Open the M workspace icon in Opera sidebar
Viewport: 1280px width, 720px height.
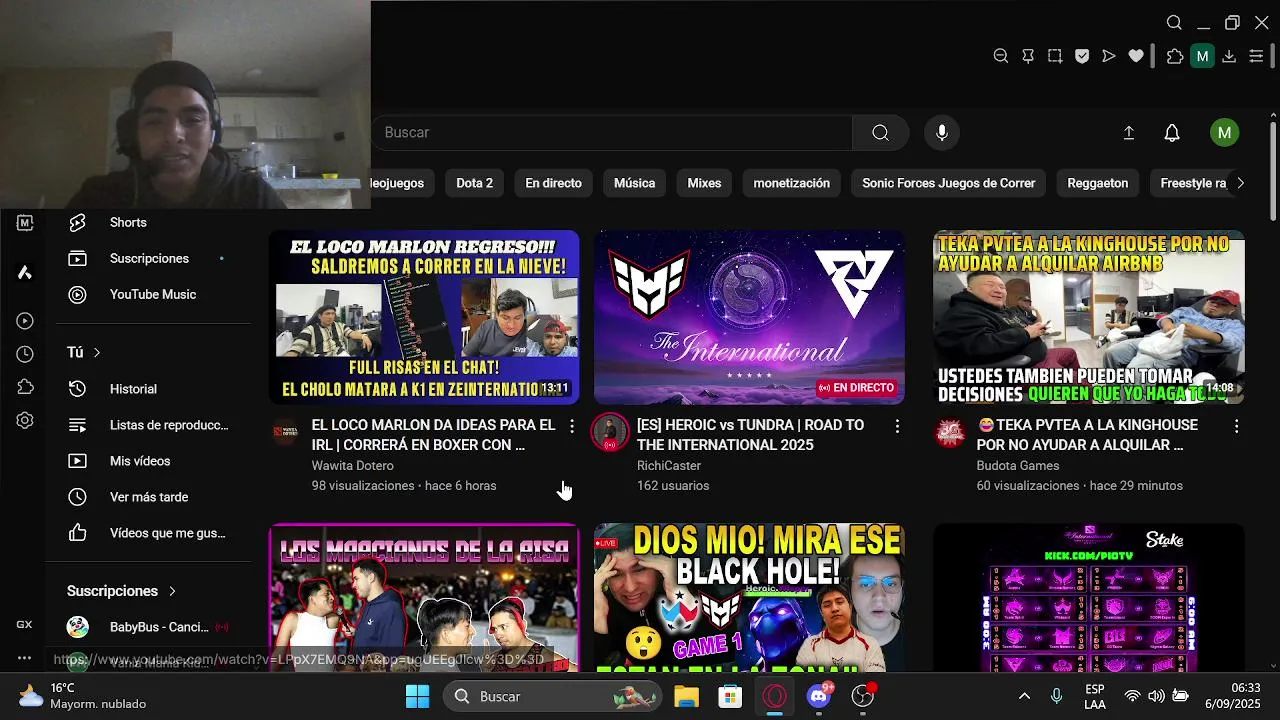25,223
